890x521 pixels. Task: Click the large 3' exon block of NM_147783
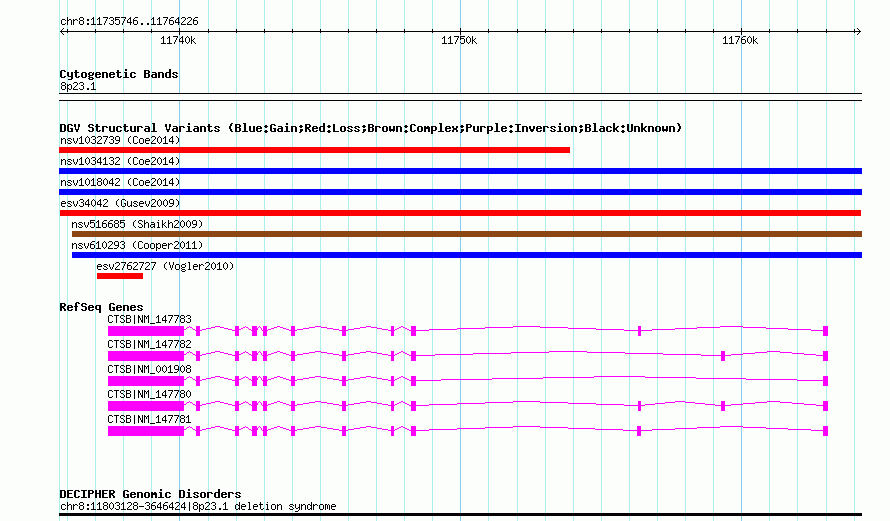coord(146,331)
